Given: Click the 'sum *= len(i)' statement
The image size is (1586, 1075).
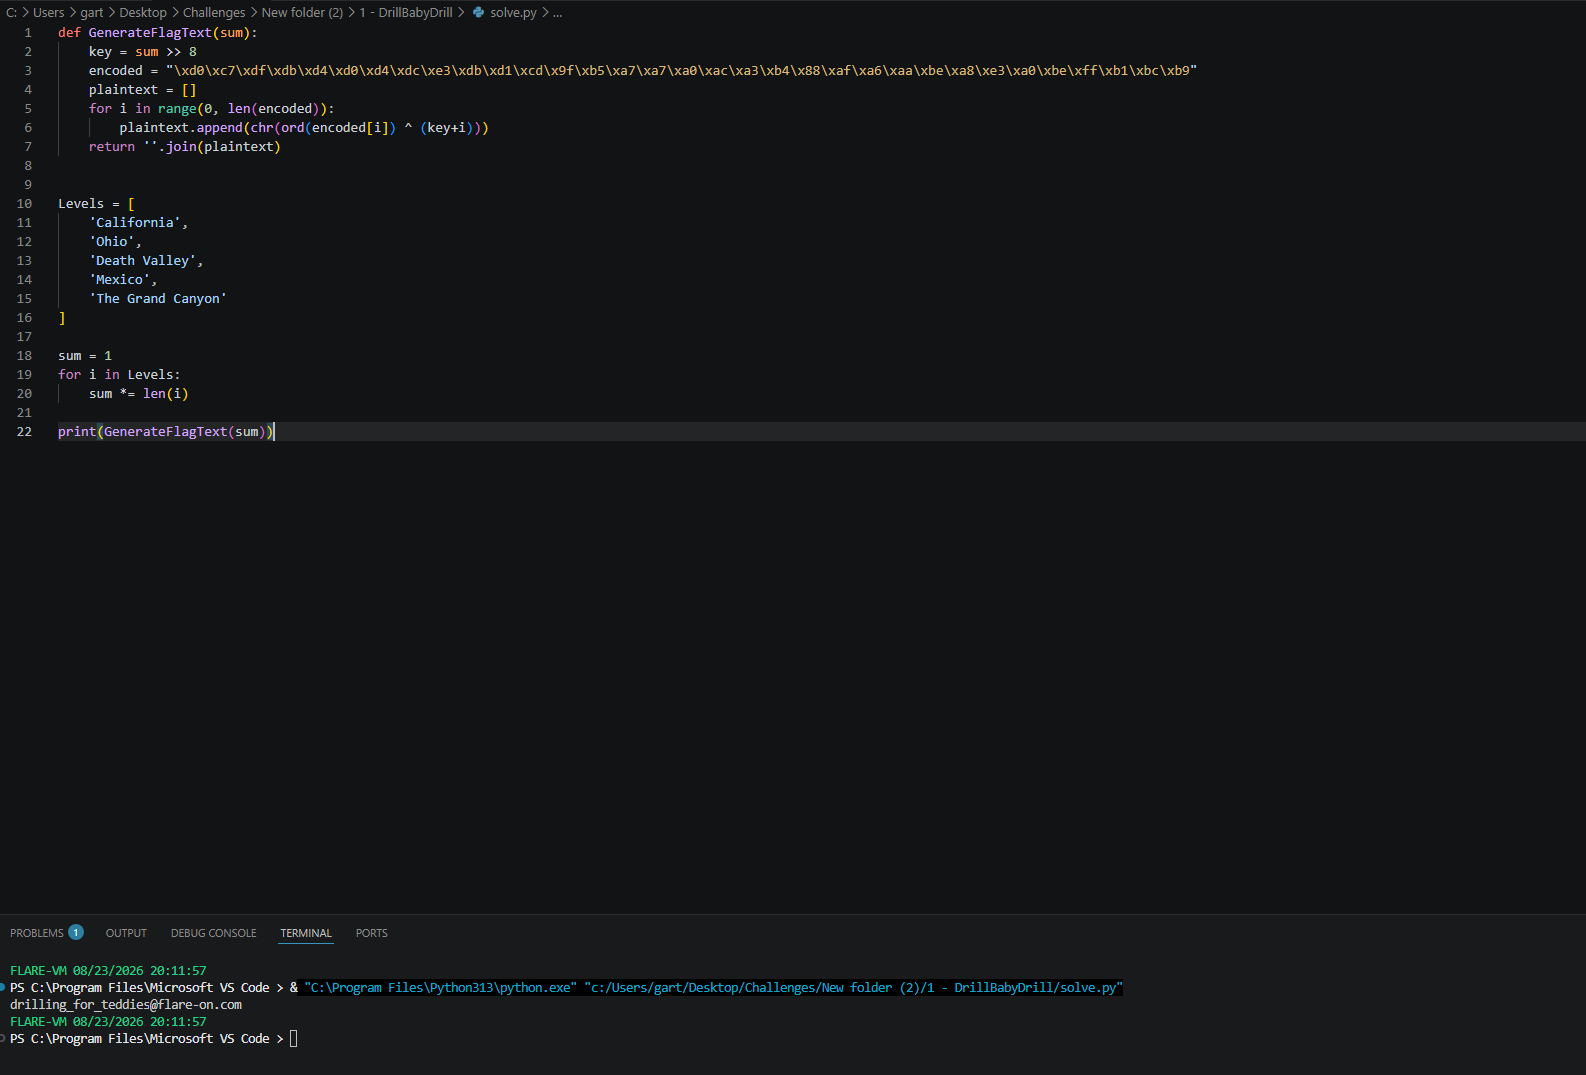Looking at the screenshot, I should pyautogui.click(x=139, y=394).
